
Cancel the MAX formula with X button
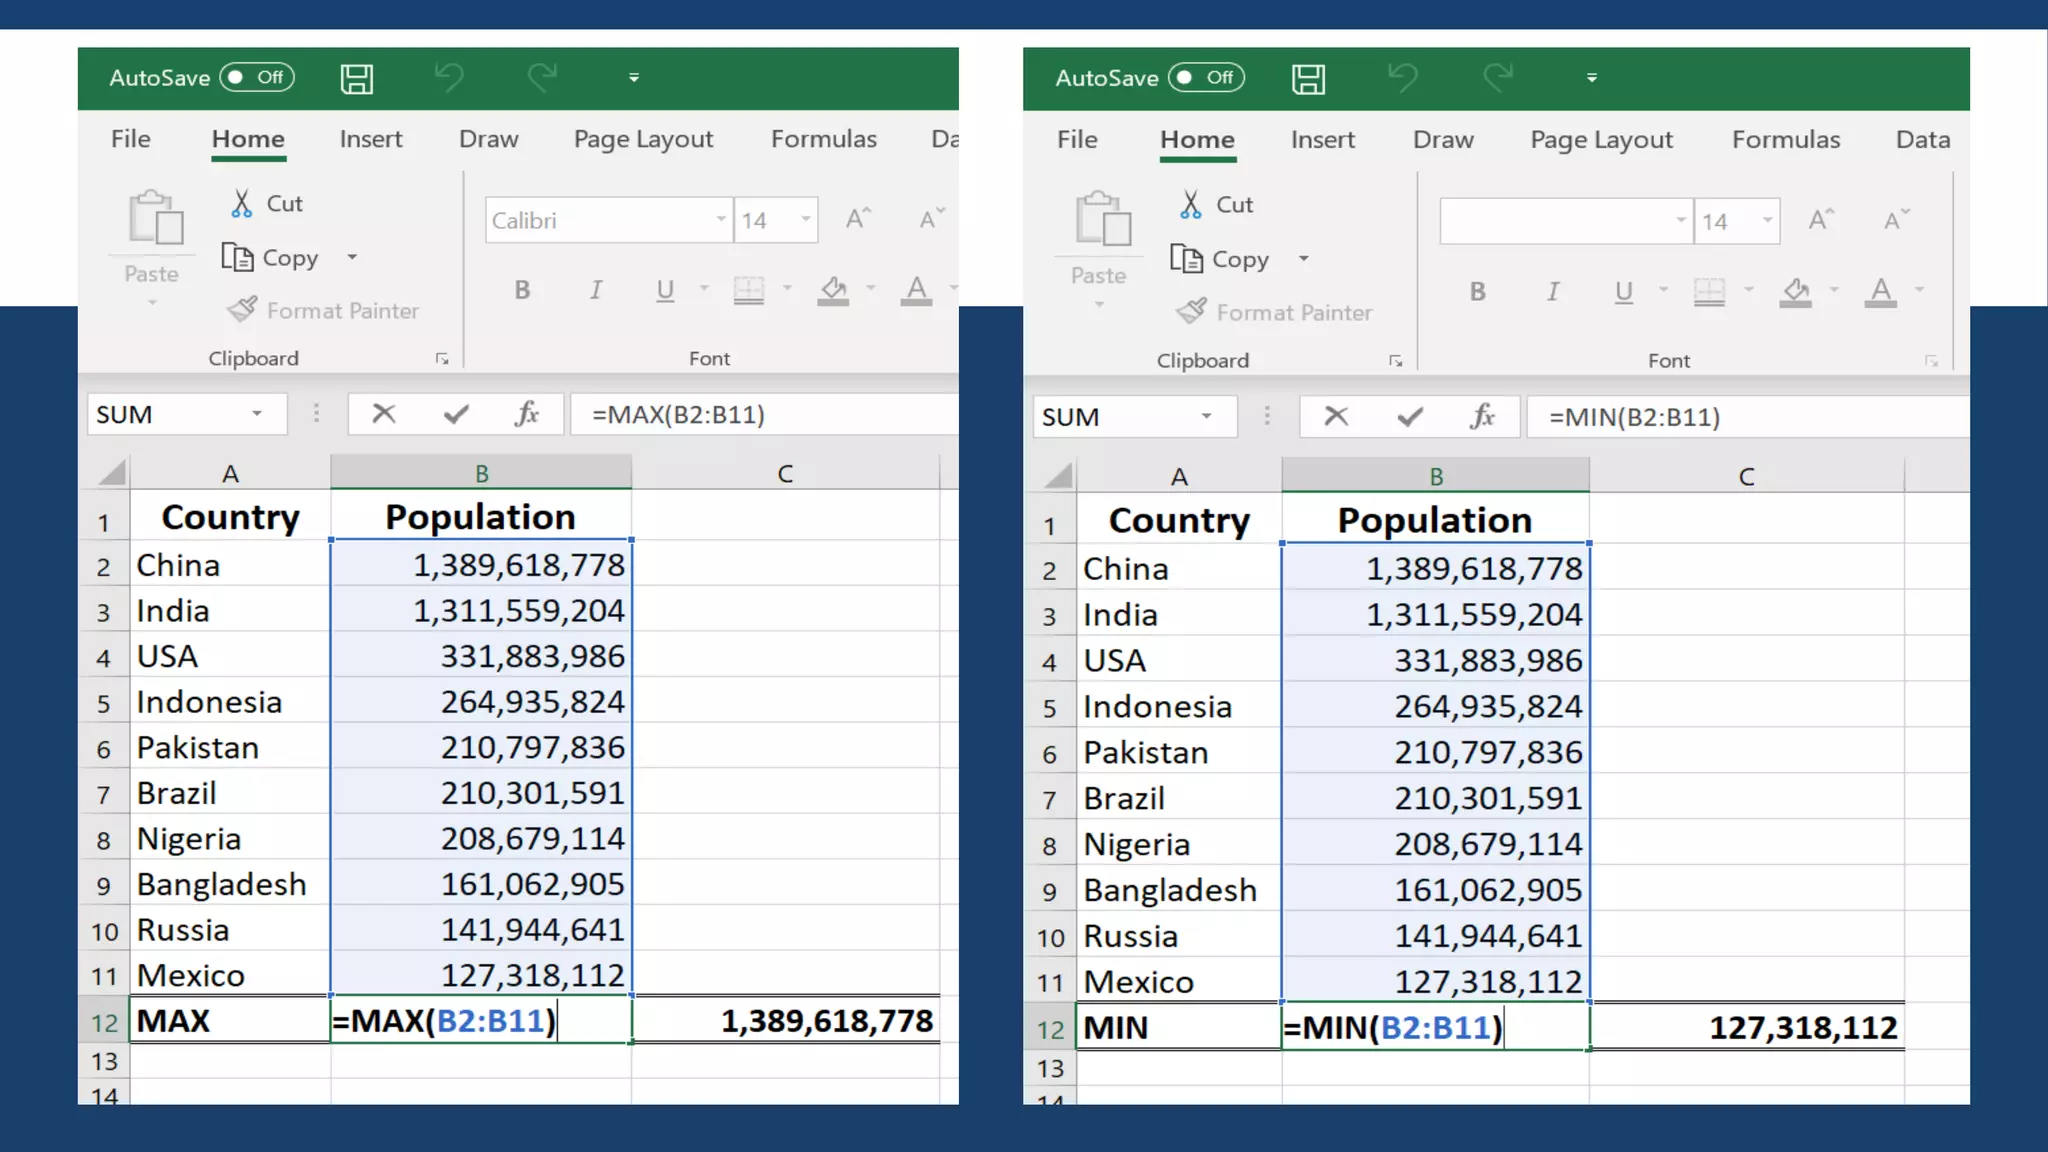pyautogui.click(x=383, y=414)
